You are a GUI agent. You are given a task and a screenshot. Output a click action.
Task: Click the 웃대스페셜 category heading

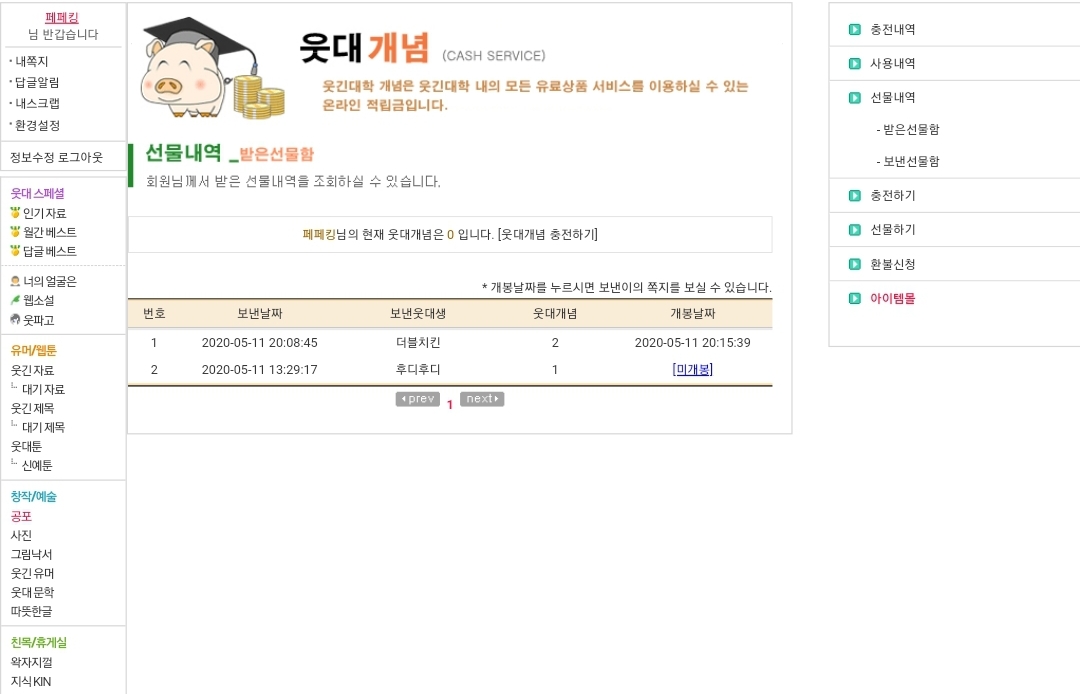(37, 194)
